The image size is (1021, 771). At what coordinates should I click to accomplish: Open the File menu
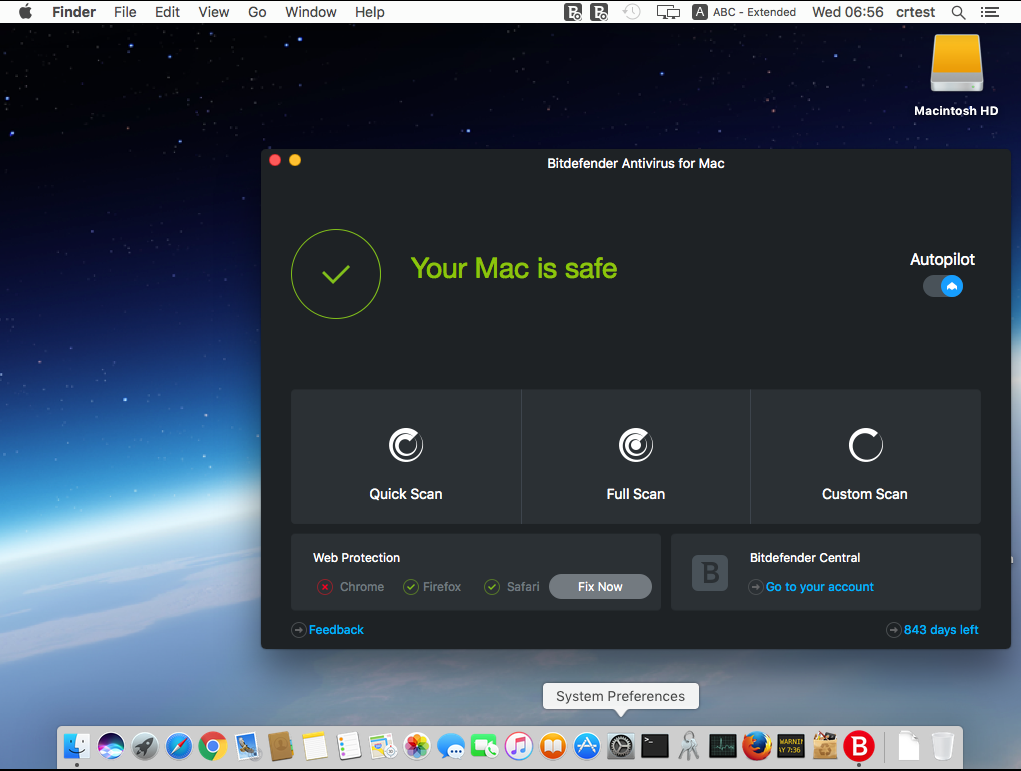125,12
